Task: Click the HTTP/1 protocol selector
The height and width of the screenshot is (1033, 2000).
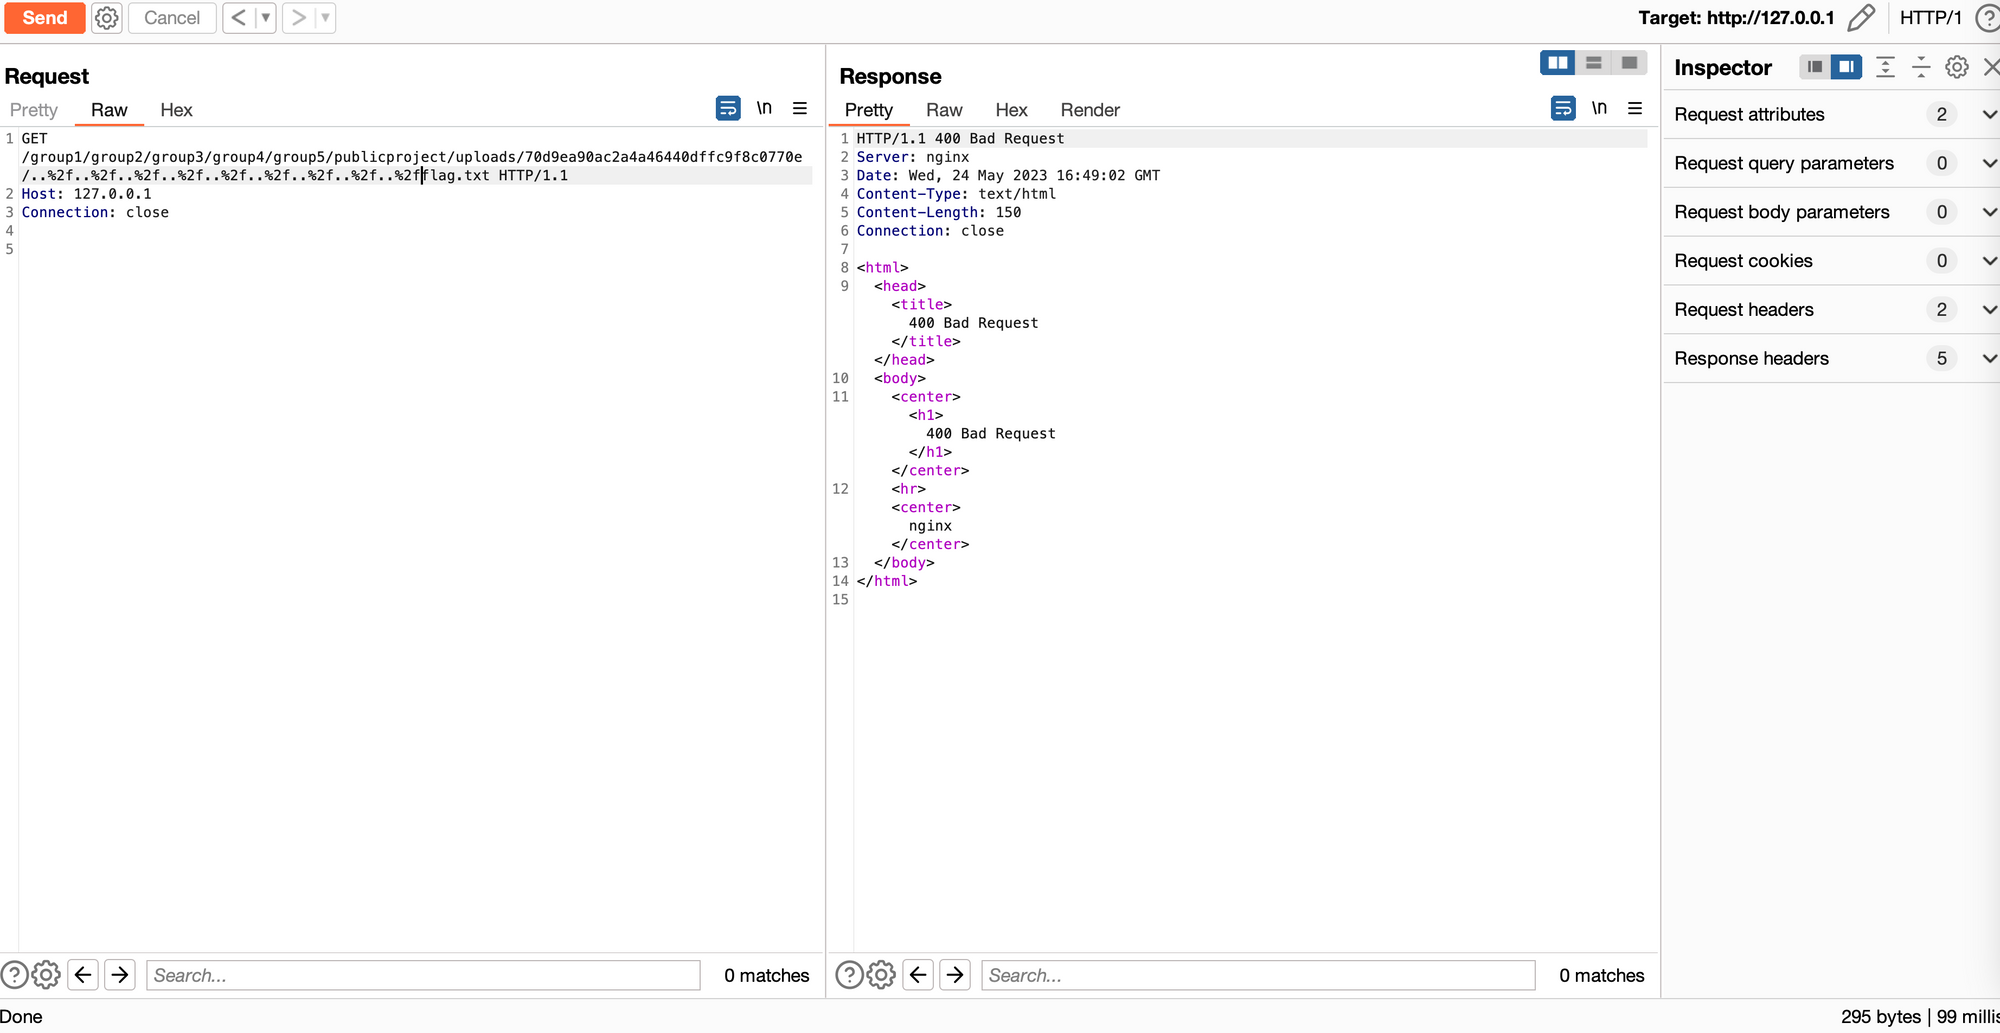Action: 1931,18
